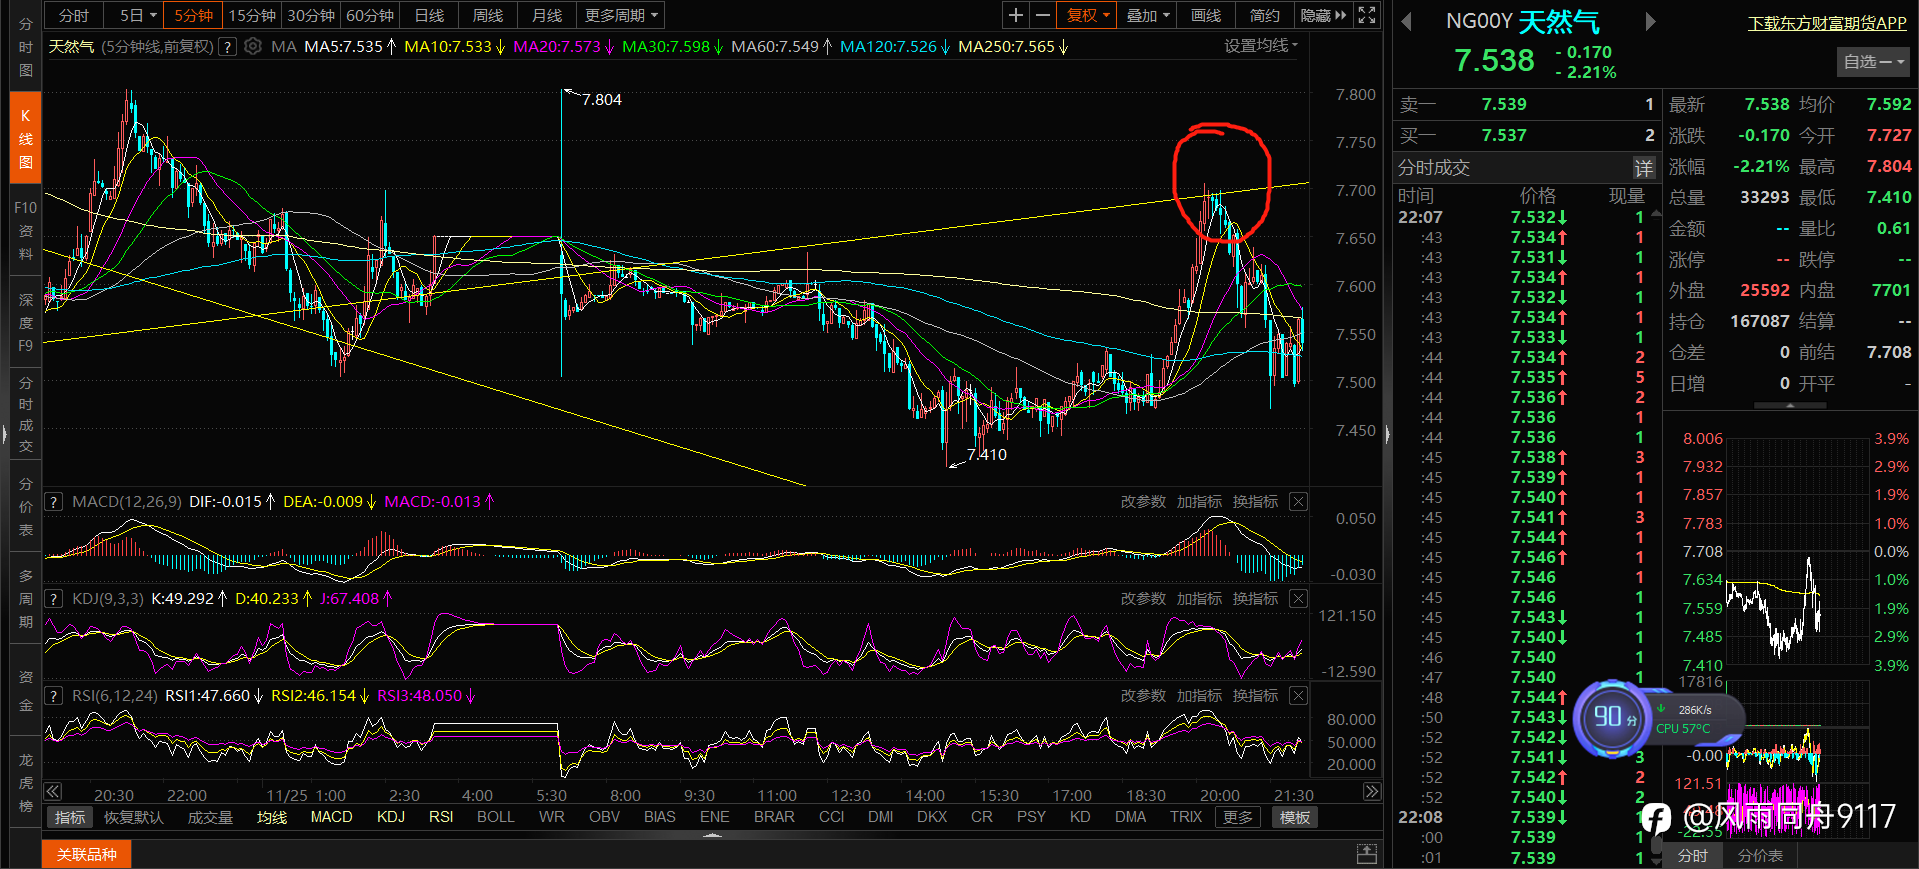Click 下载东方财富期货APP link
Screen dimensions: 1919x869
[1827, 22]
